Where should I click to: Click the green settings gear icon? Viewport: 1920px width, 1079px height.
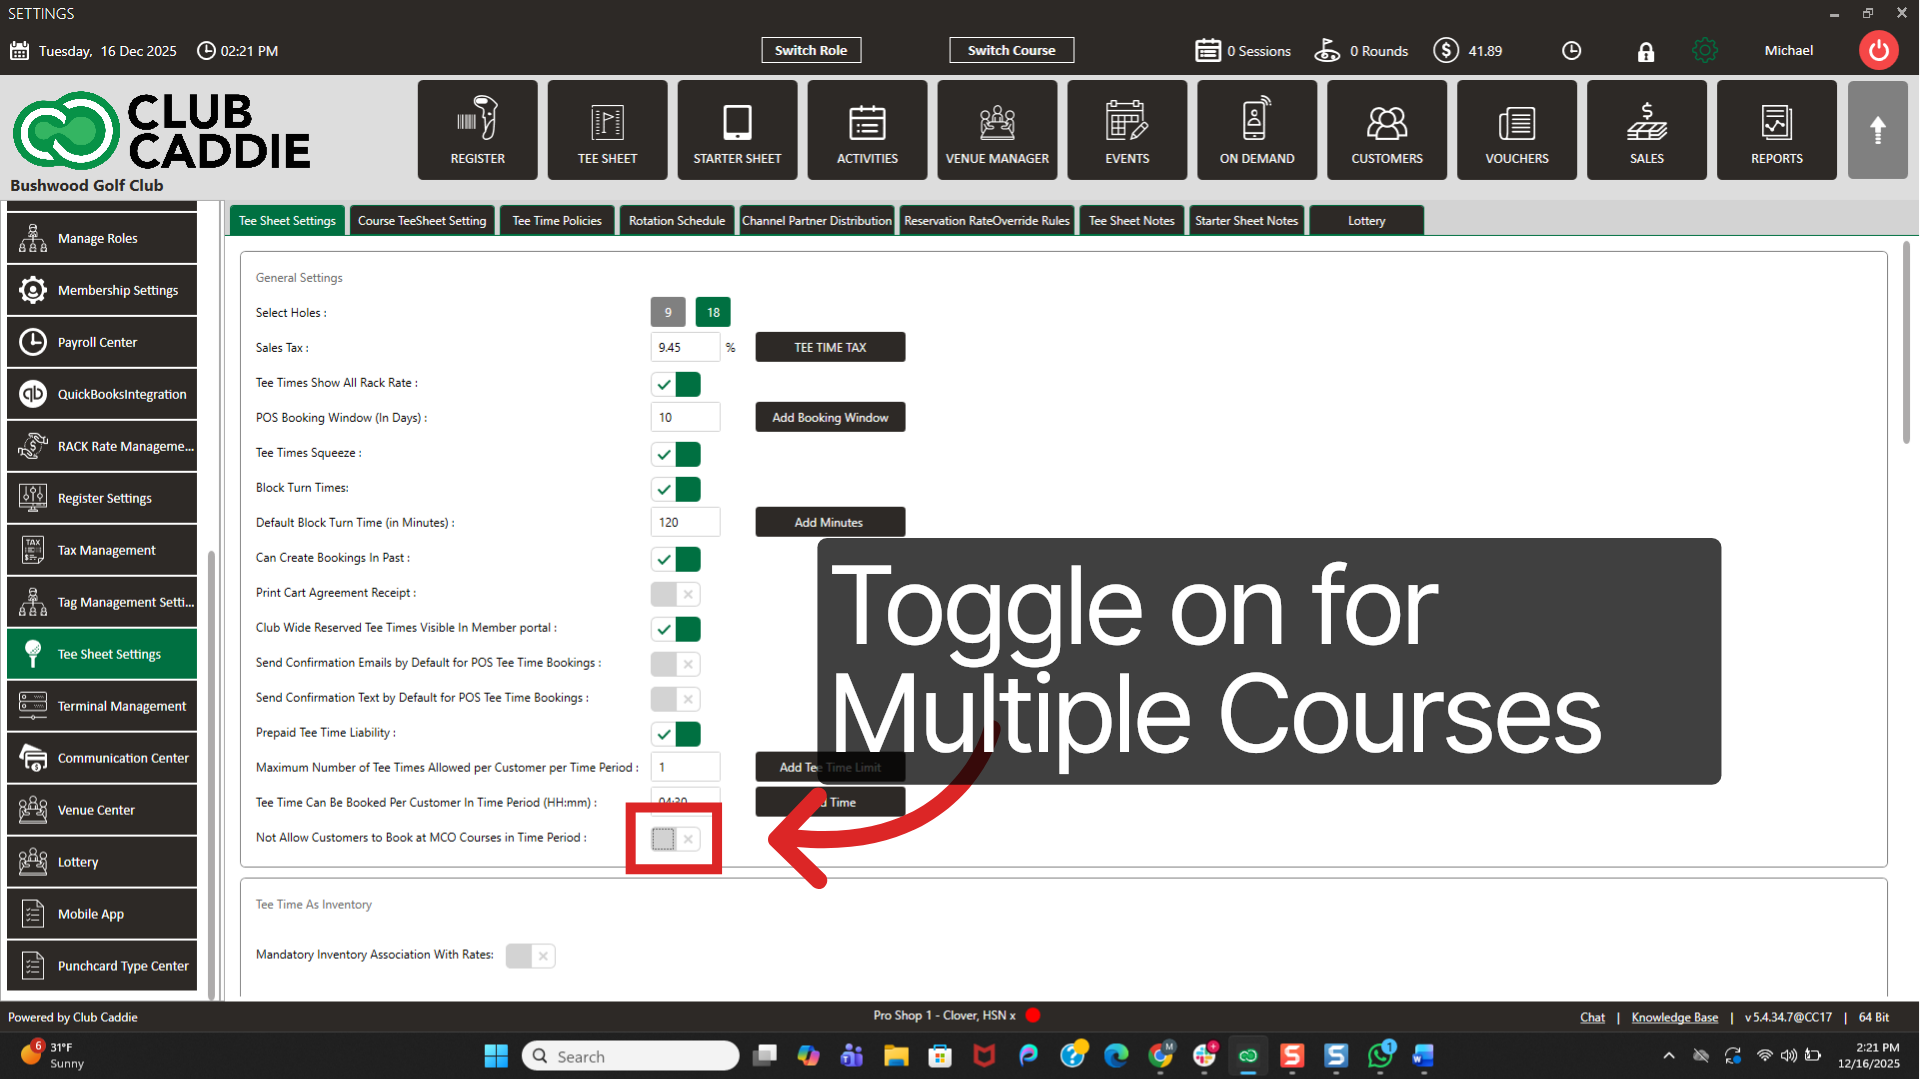pyautogui.click(x=1705, y=50)
